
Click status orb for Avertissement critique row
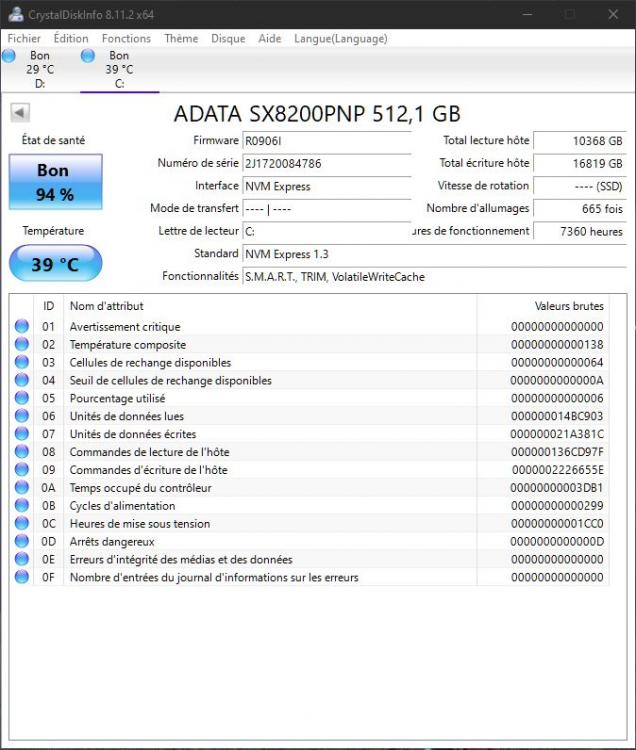click(x=22, y=327)
